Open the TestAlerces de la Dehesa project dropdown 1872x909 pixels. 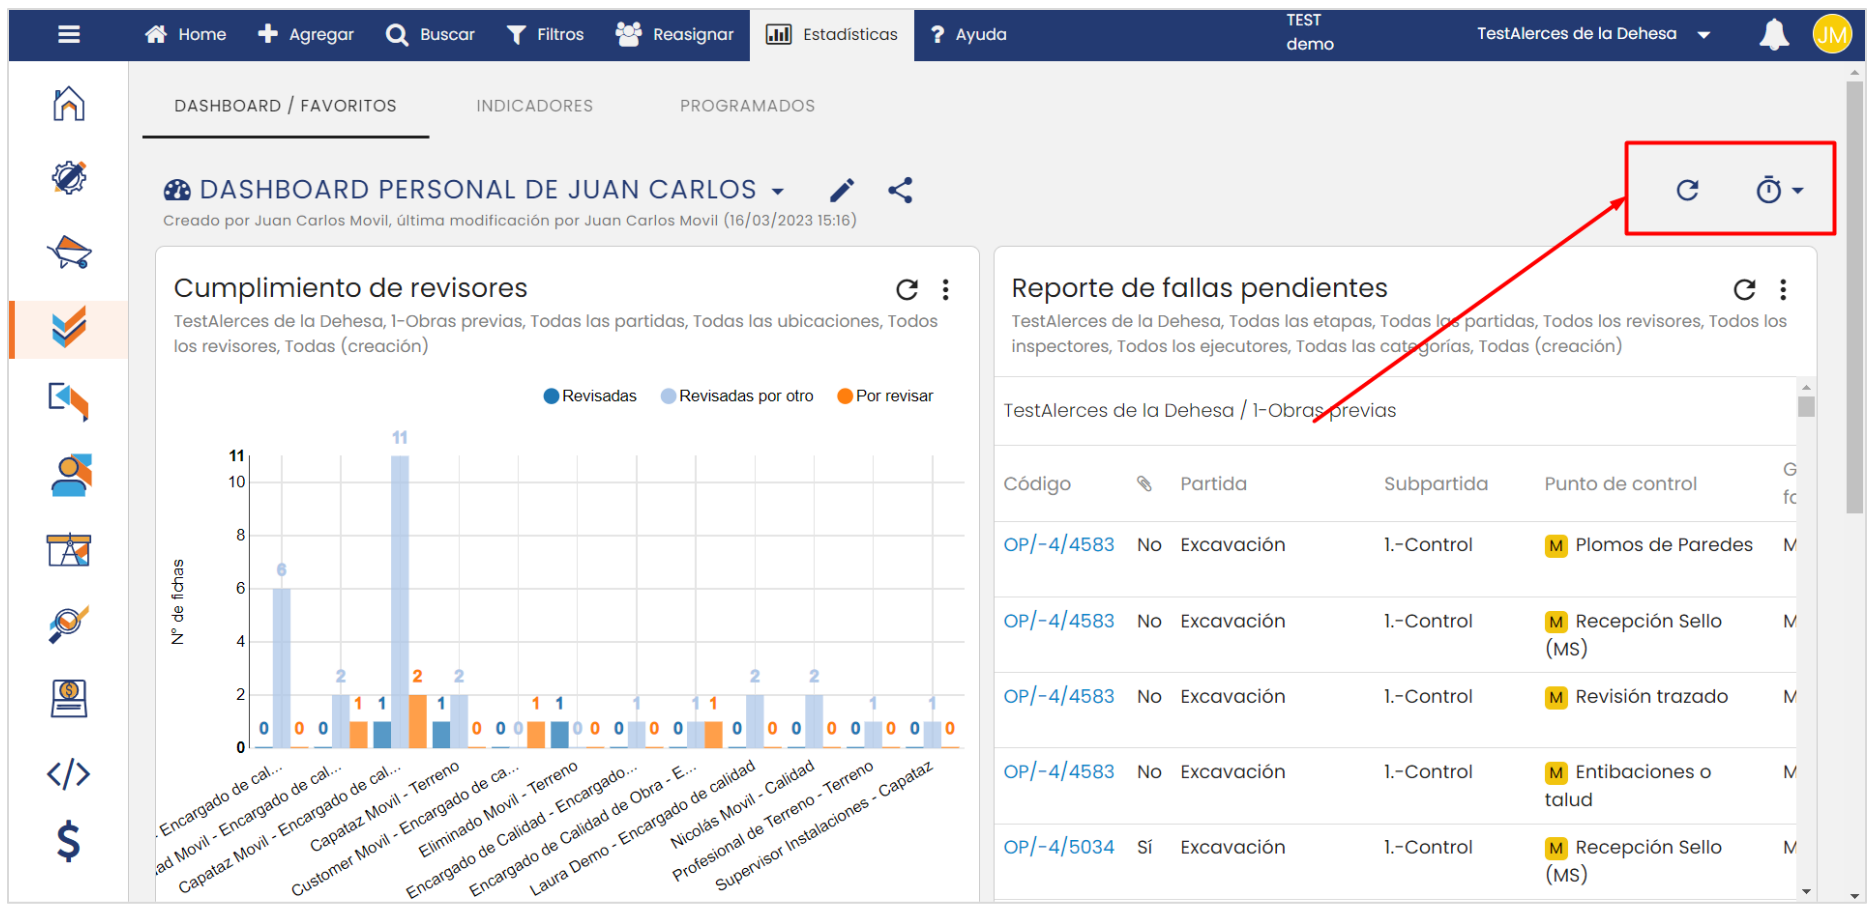pos(1593,34)
